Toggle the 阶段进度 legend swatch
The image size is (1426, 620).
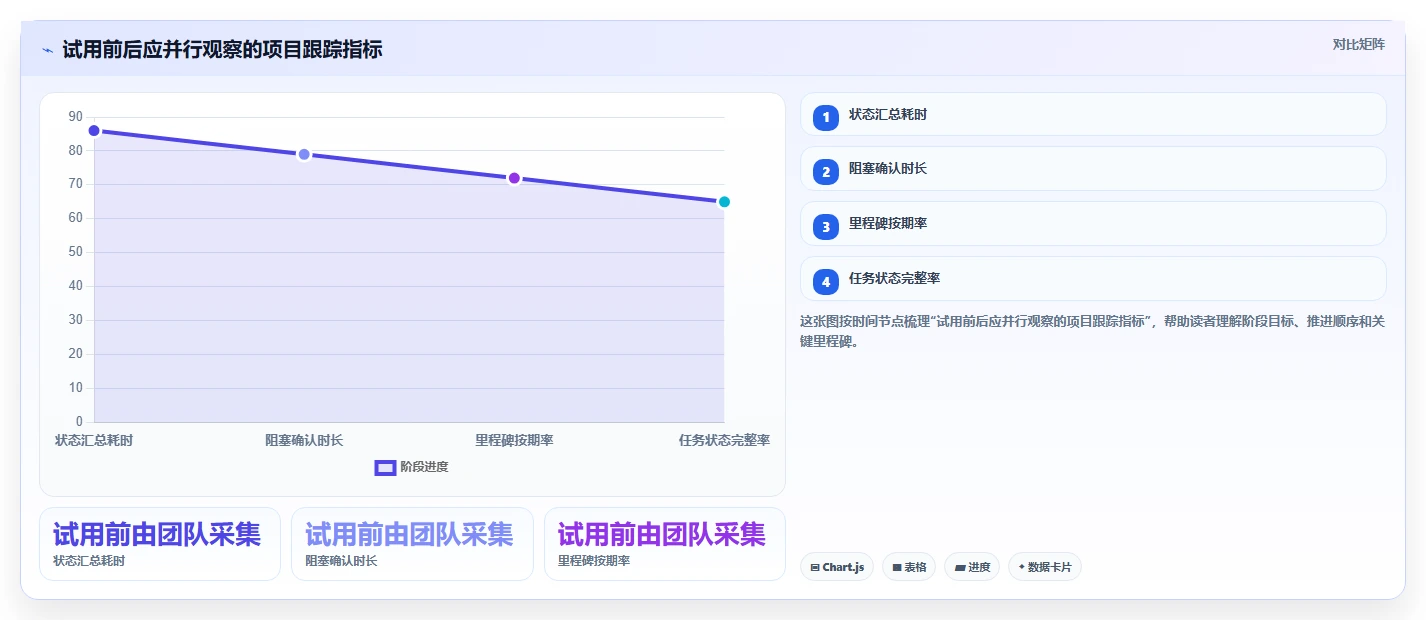coord(385,467)
